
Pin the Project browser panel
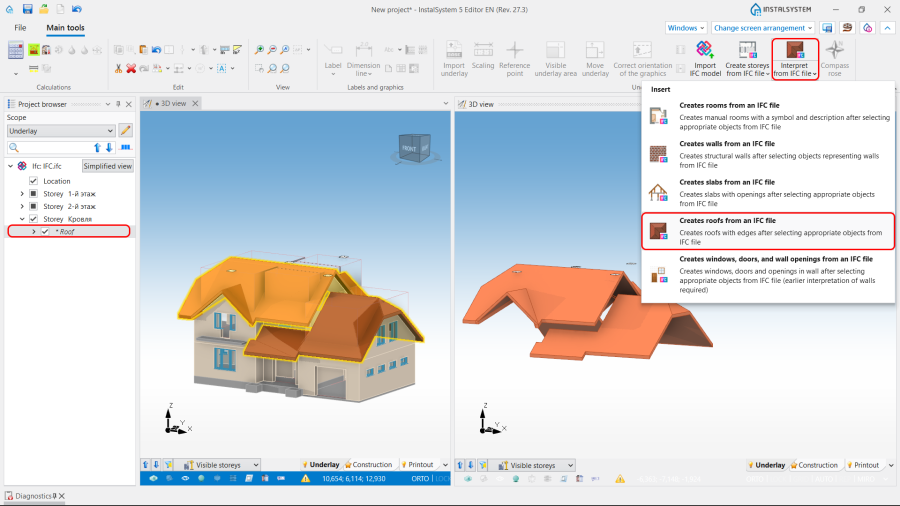click(x=118, y=104)
